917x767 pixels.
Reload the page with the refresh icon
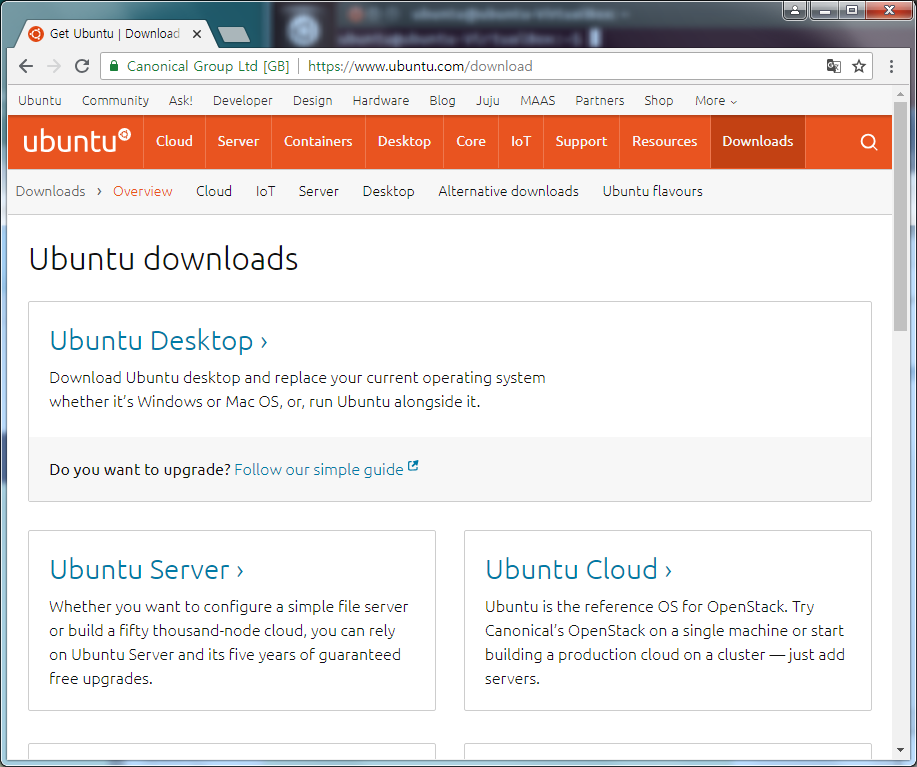[x=82, y=66]
